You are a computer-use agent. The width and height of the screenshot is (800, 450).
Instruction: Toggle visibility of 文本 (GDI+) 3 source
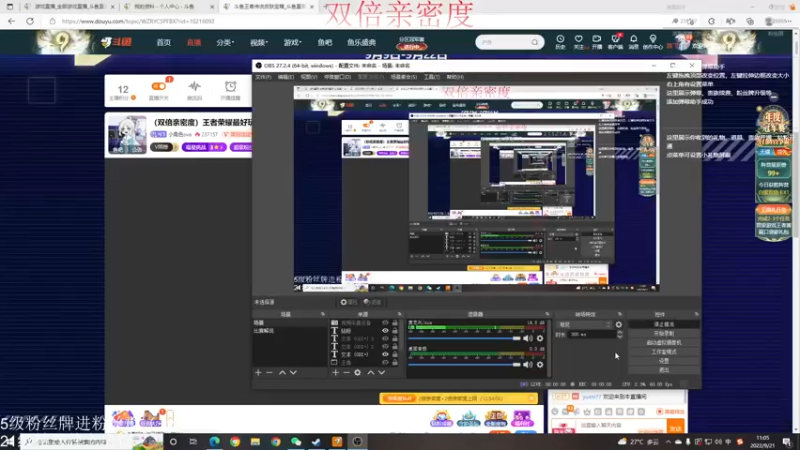[385, 339]
